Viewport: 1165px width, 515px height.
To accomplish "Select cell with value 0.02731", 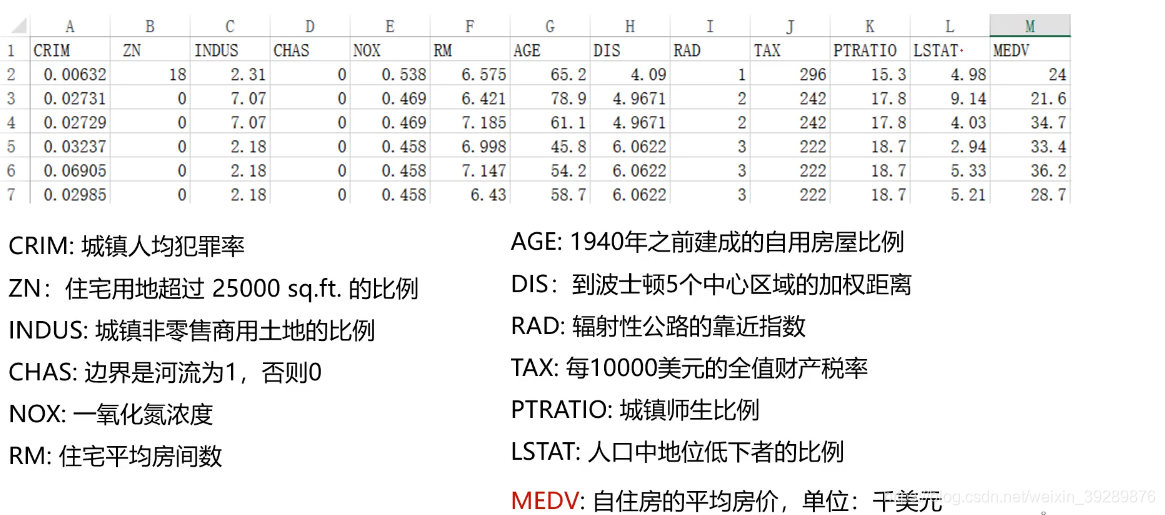I will coord(71,99).
